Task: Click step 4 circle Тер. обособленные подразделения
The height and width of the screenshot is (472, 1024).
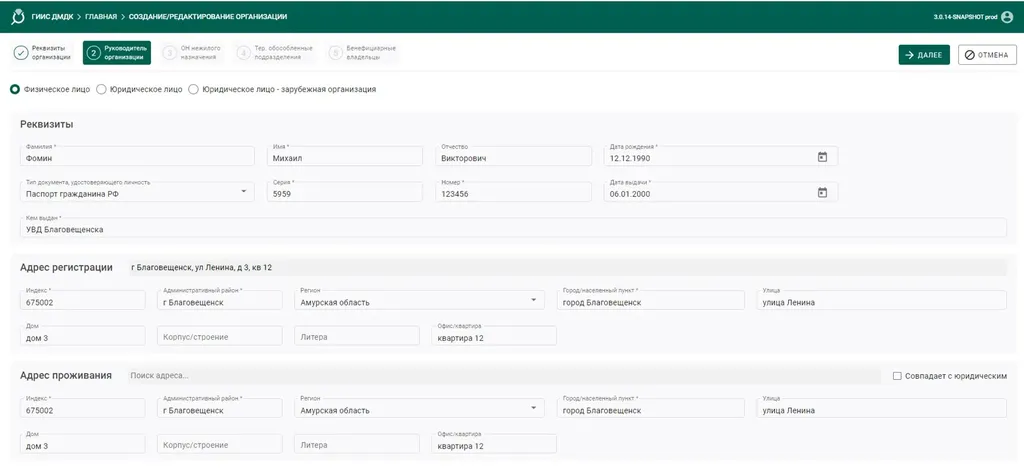Action: pos(244,53)
